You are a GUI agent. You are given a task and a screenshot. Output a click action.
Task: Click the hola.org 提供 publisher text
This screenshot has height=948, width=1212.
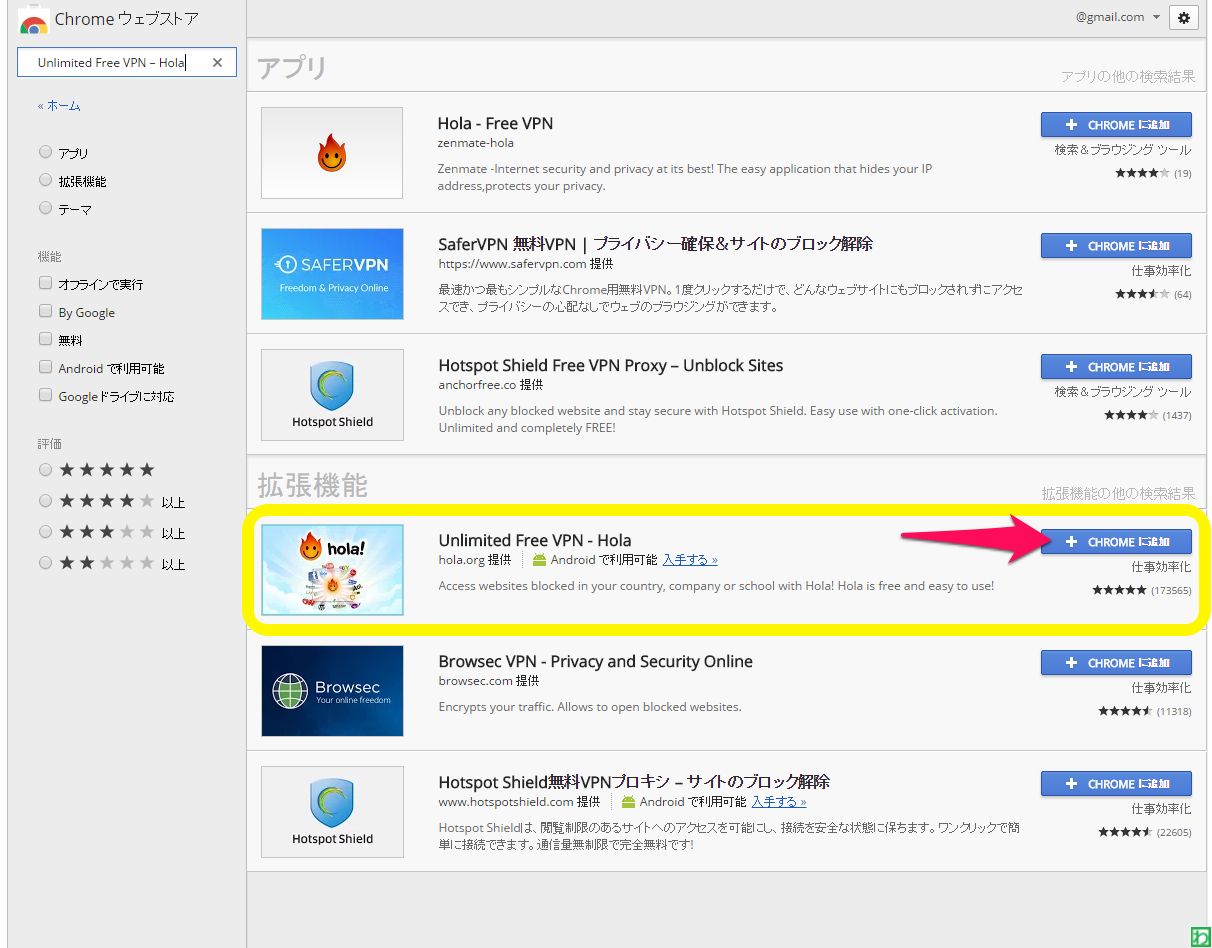pyautogui.click(x=474, y=560)
